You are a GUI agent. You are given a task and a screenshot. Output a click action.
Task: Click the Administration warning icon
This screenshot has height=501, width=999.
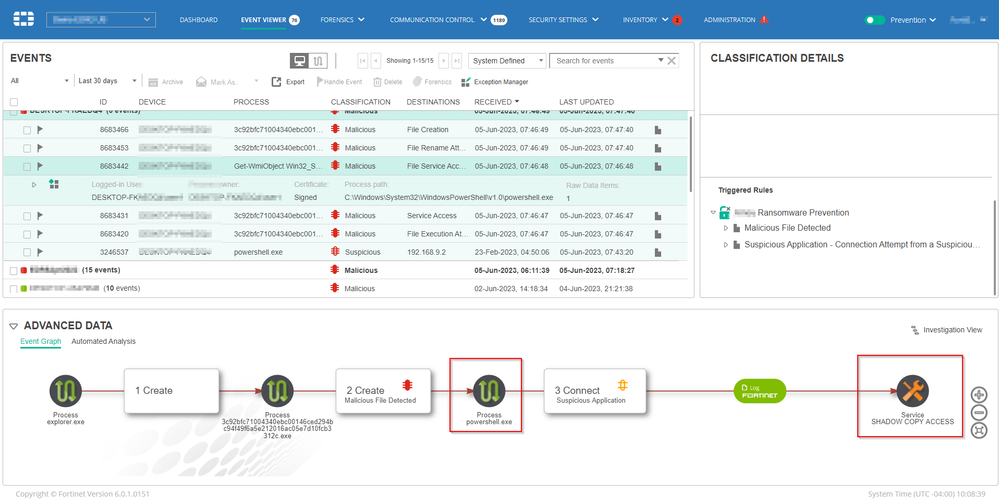coord(764,19)
